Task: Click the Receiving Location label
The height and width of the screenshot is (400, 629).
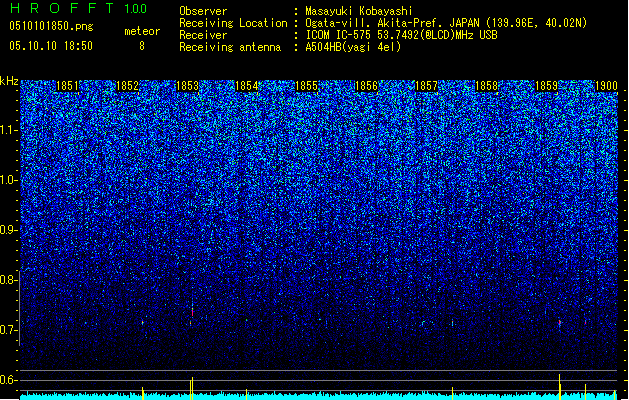Action: [x=233, y=23]
